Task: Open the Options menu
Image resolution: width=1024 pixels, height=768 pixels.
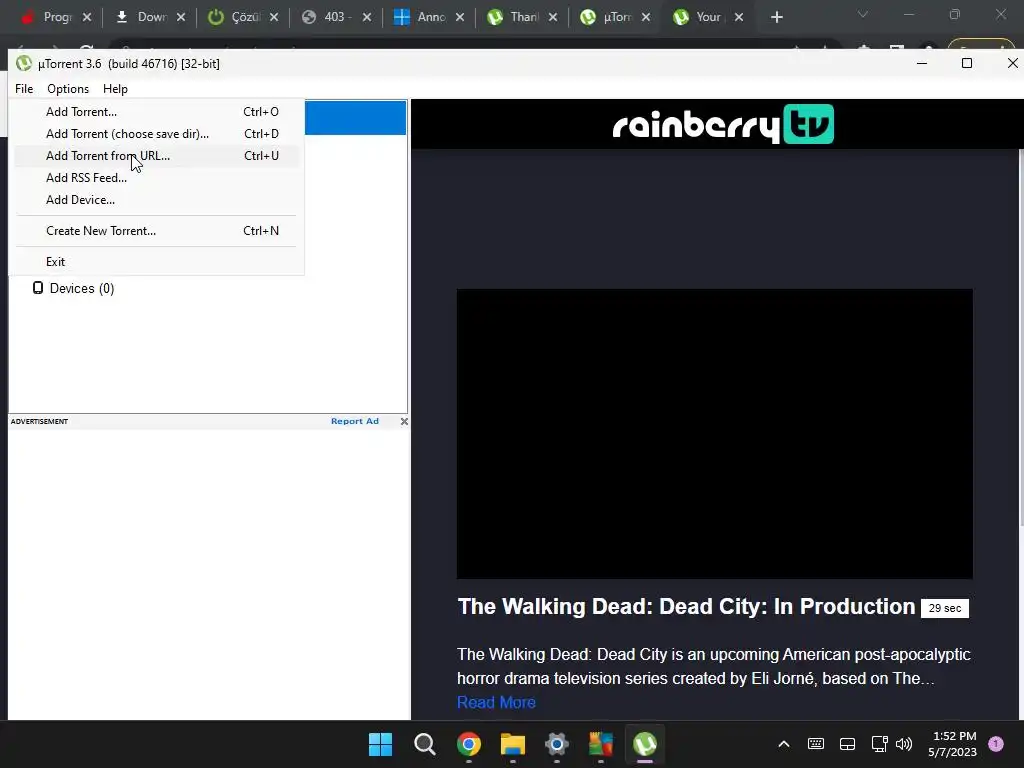Action: [x=68, y=89]
